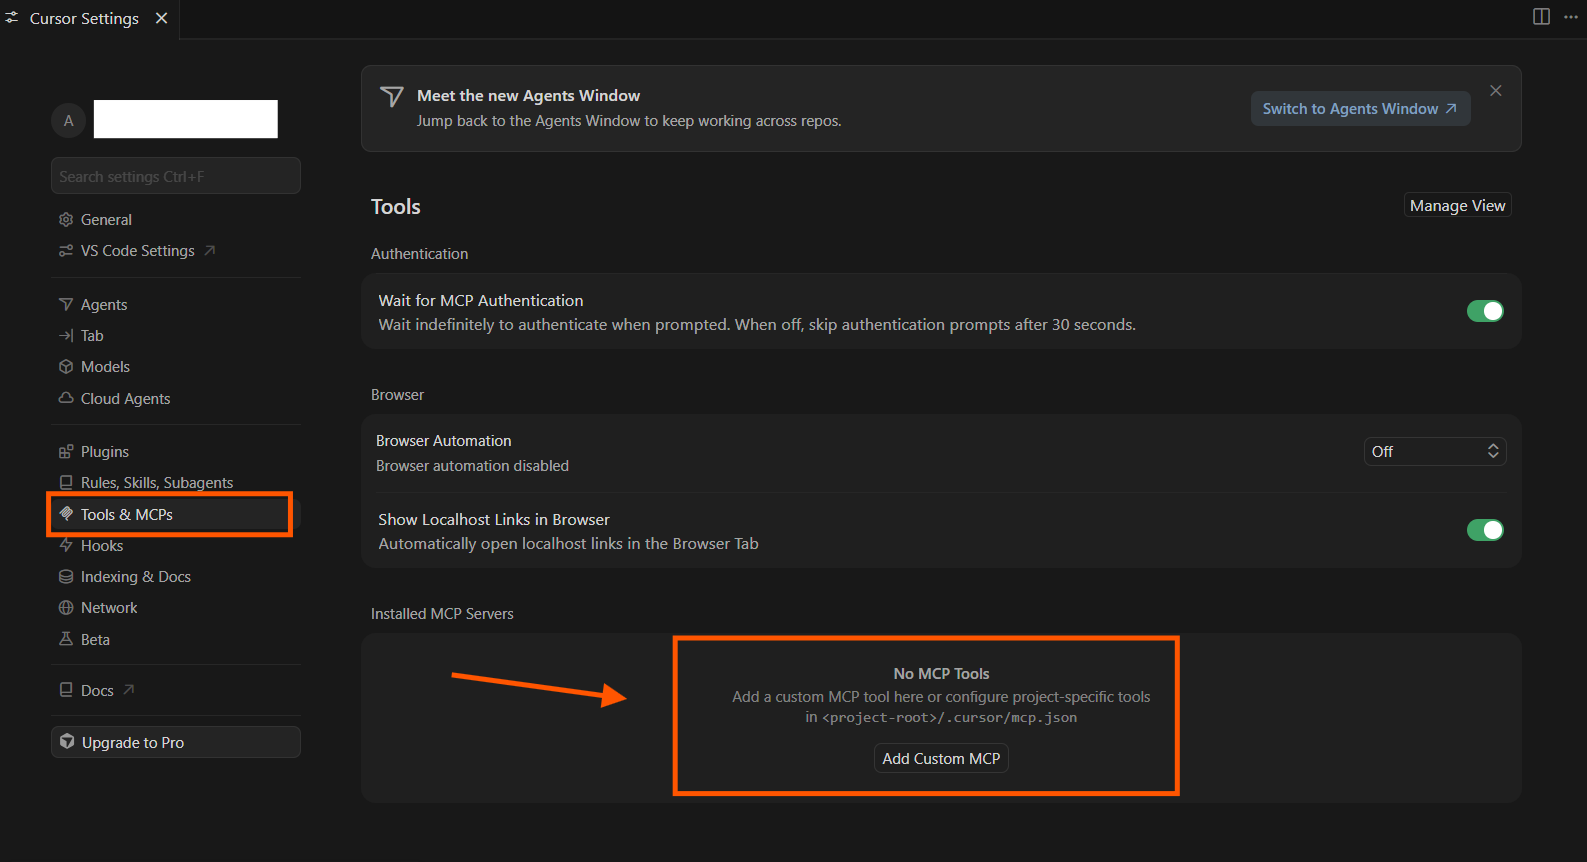Viewport: 1587px width, 862px height.
Task: Open the more actions ellipsis menu
Action: (x=1571, y=17)
